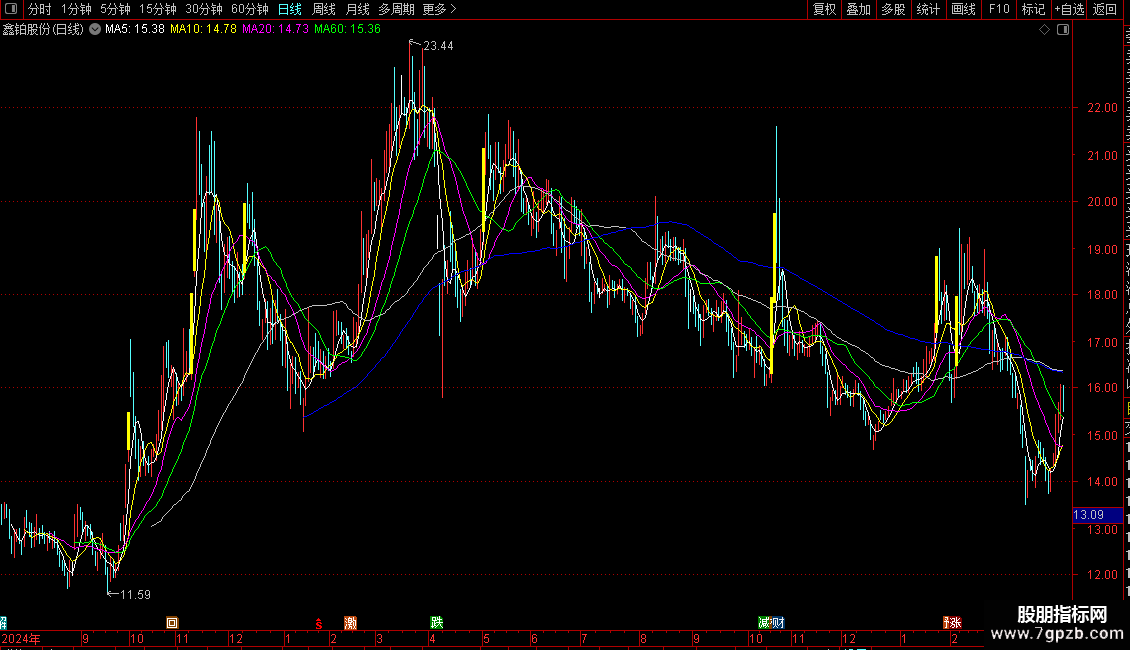Open the 多周期 multi-period view
The image size is (1130, 650).
click(396, 9)
